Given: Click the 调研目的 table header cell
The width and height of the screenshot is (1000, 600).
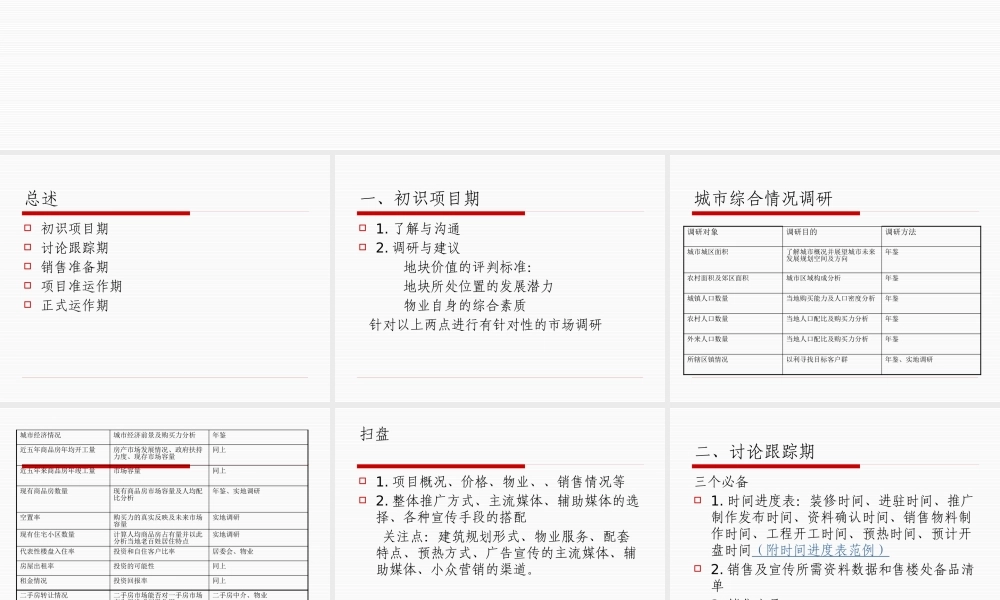Looking at the screenshot, I should [x=832, y=236].
